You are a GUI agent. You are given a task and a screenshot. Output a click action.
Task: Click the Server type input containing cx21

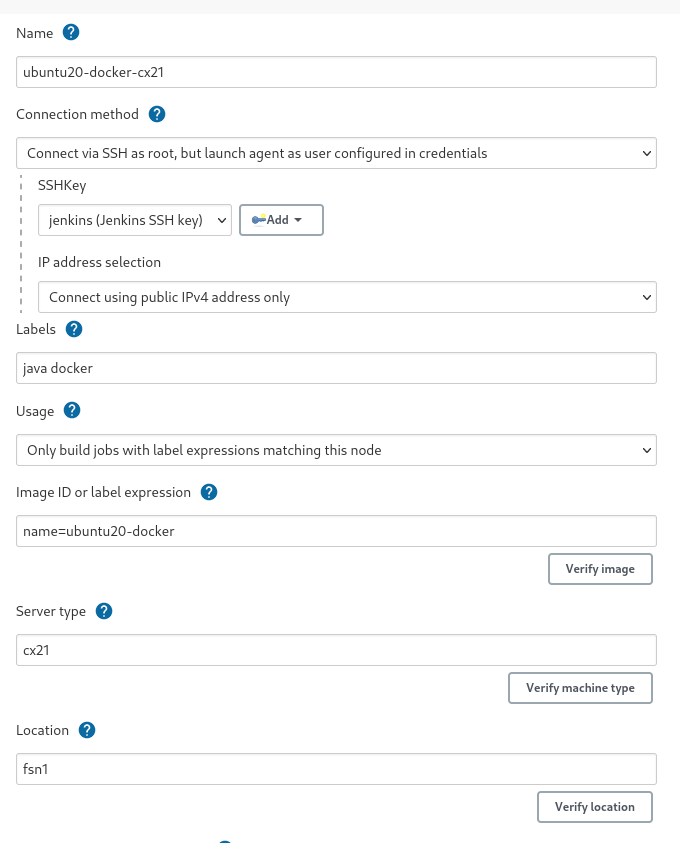tap(336, 650)
